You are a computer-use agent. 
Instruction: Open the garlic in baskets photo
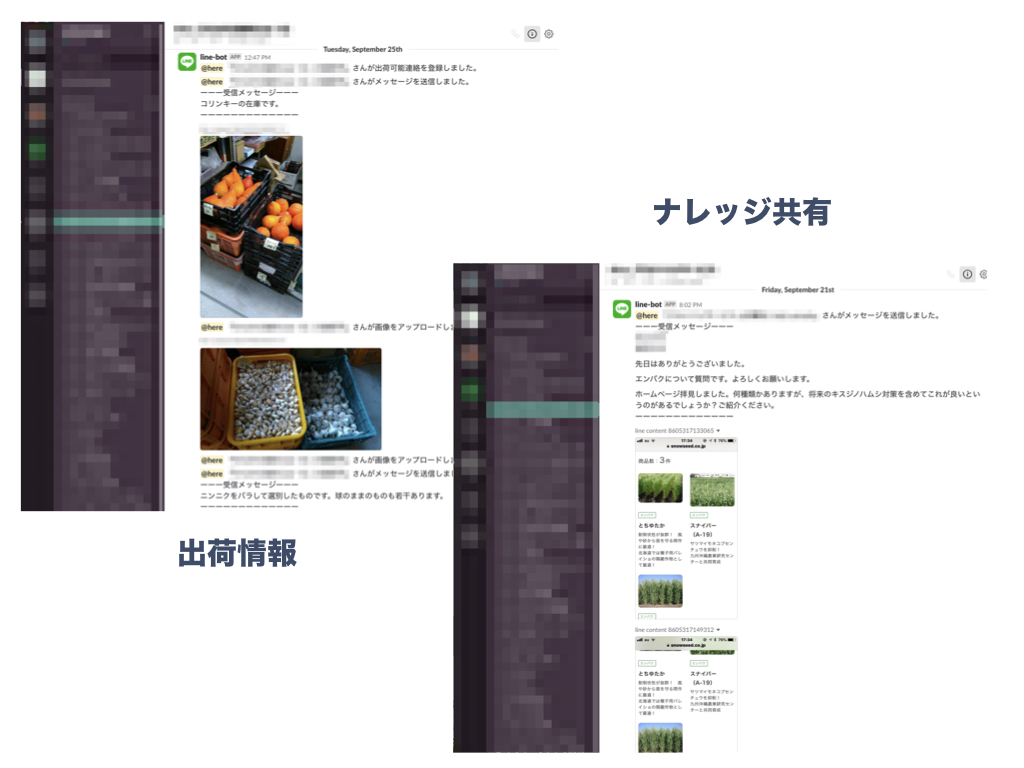pyautogui.click(x=291, y=399)
